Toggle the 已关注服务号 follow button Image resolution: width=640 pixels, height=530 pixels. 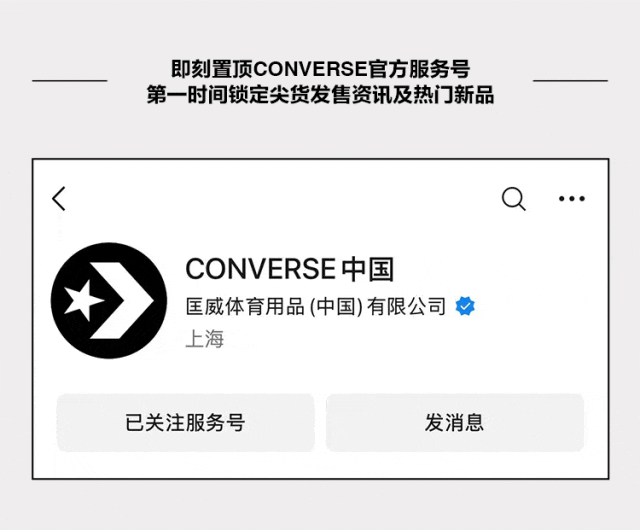coord(185,423)
